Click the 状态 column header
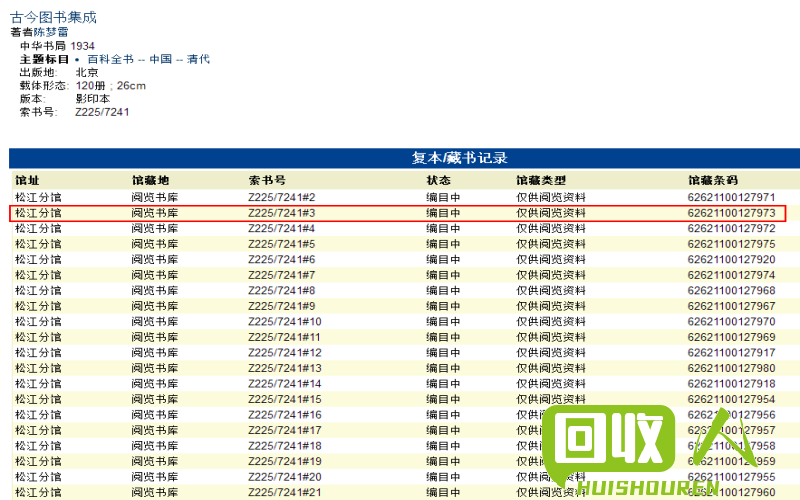Viewport: 800px width, 500px height. coord(439,180)
